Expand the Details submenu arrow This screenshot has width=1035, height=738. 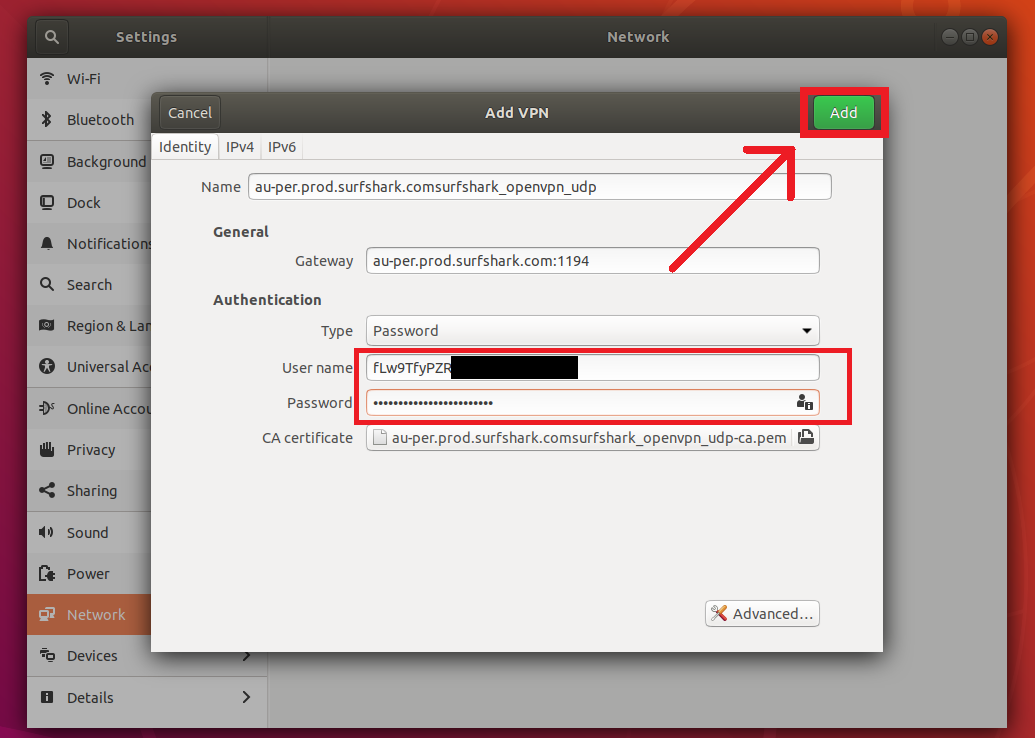246,697
